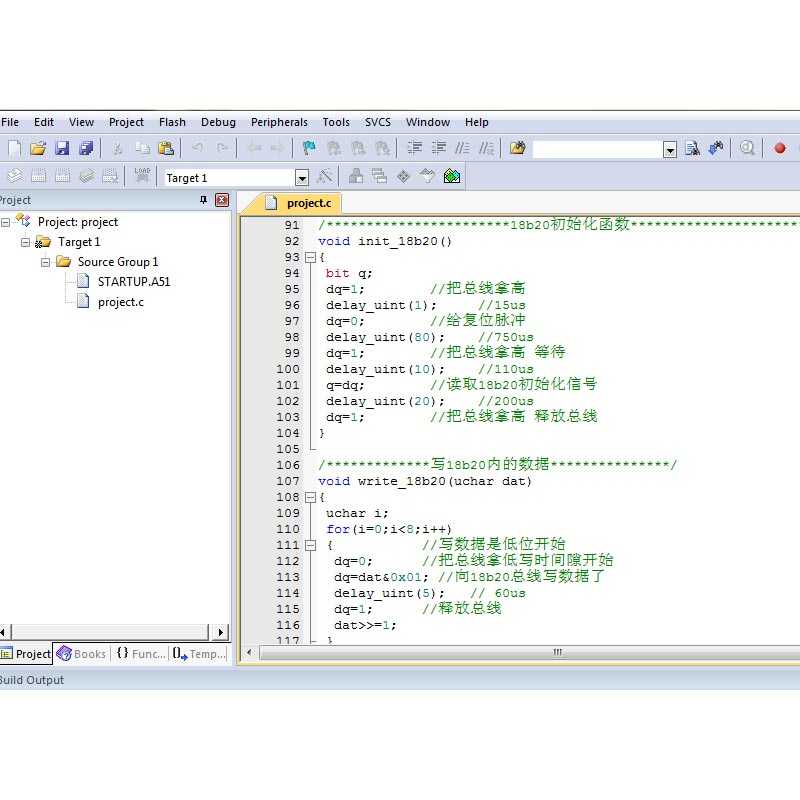Launch the Pack Installer icon
This screenshot has height=800, width=800.
point(452,176)
